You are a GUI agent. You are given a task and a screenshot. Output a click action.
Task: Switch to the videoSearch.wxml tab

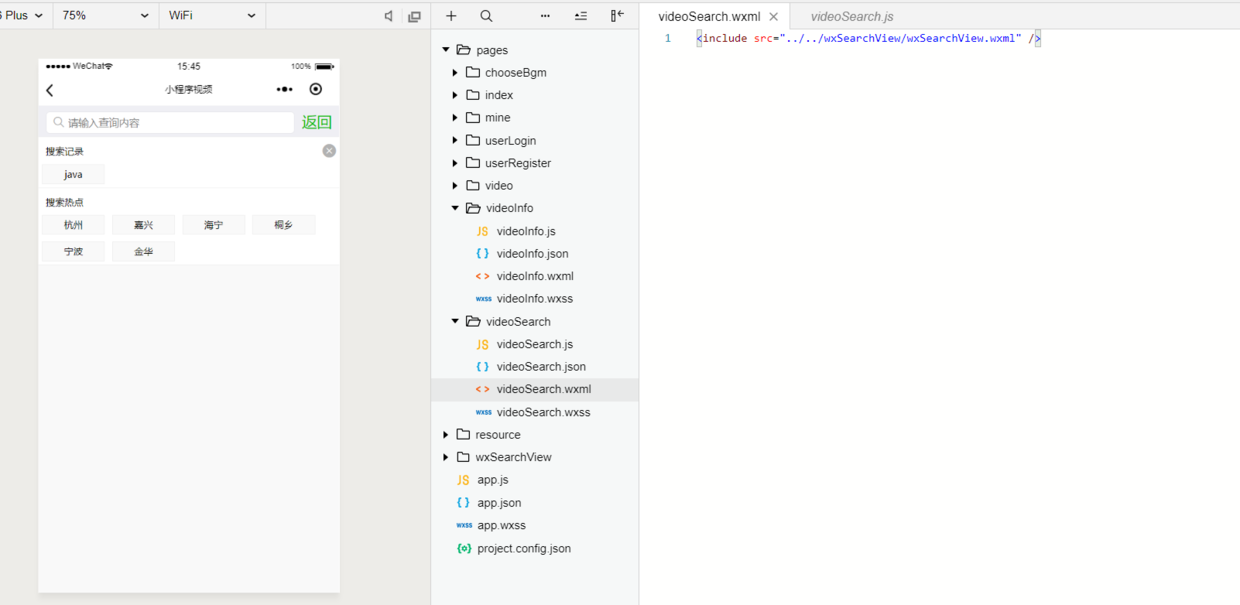(709, 17)
